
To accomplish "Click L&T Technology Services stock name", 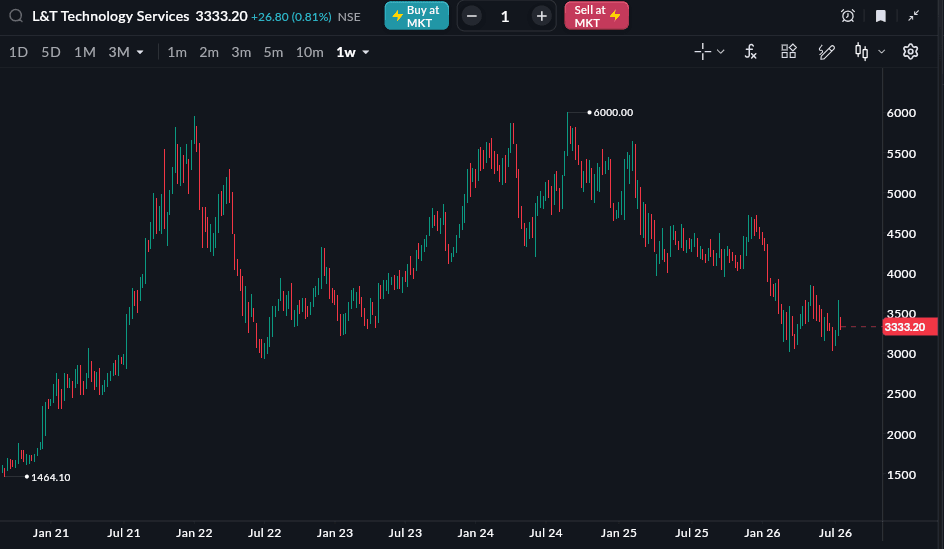I will click(111, 16).
